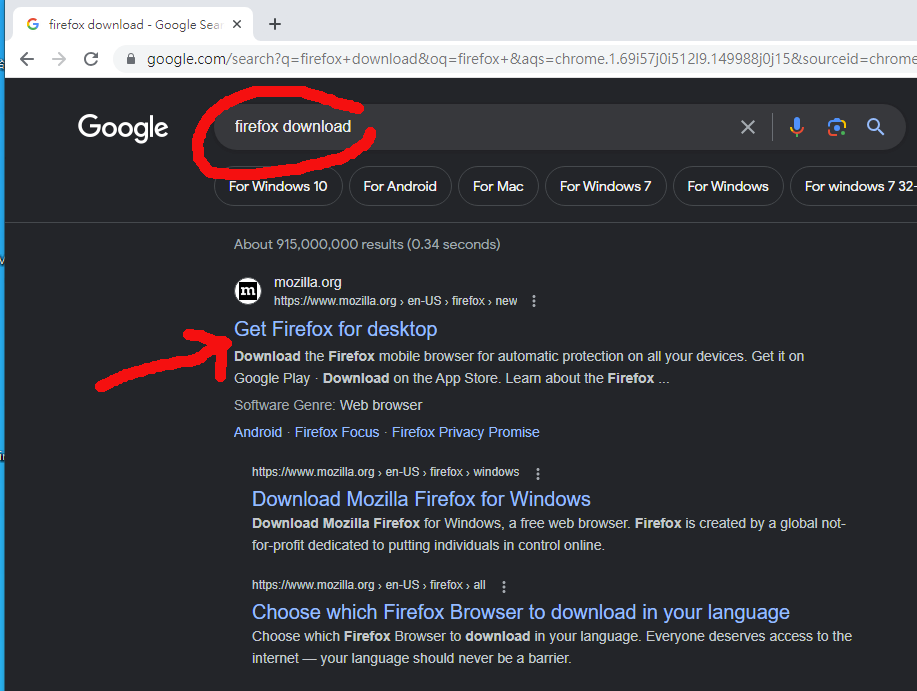Open three-dot menu beside mozilla.org result URL
This screenshot has width=917, height=691.
pos(534,301)
